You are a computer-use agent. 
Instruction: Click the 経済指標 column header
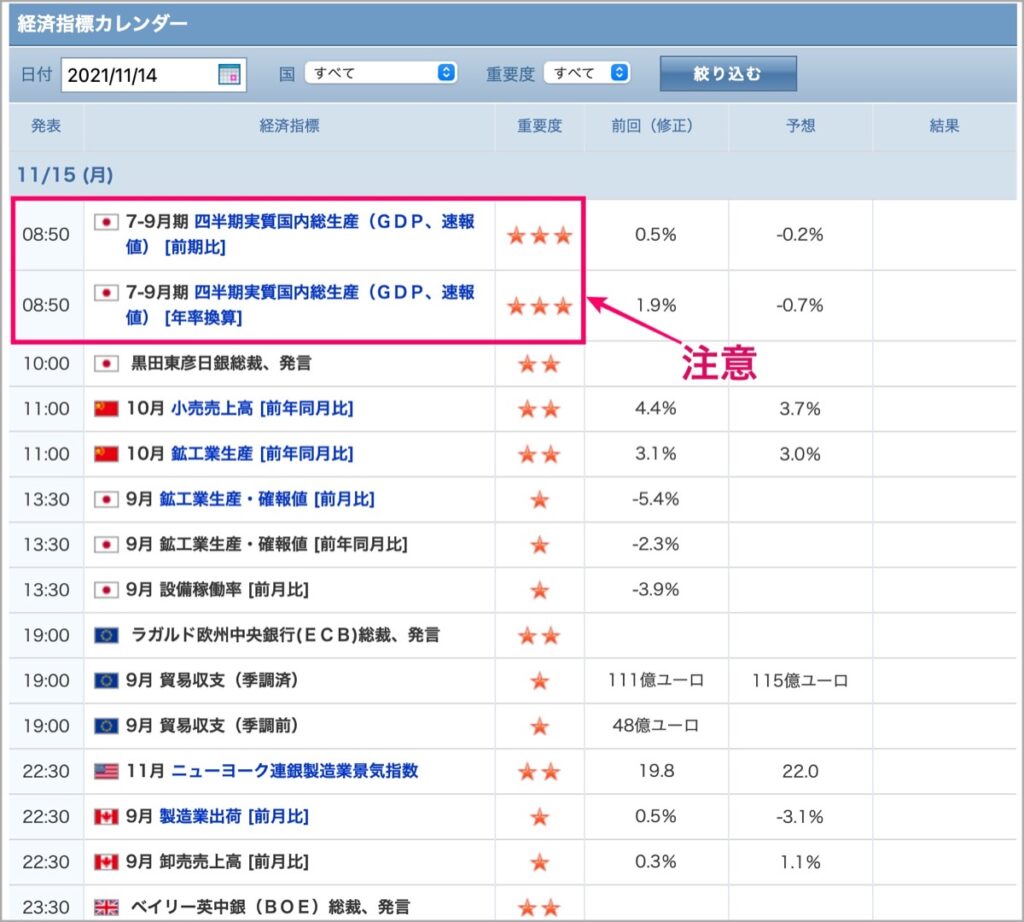click(289, 125)
